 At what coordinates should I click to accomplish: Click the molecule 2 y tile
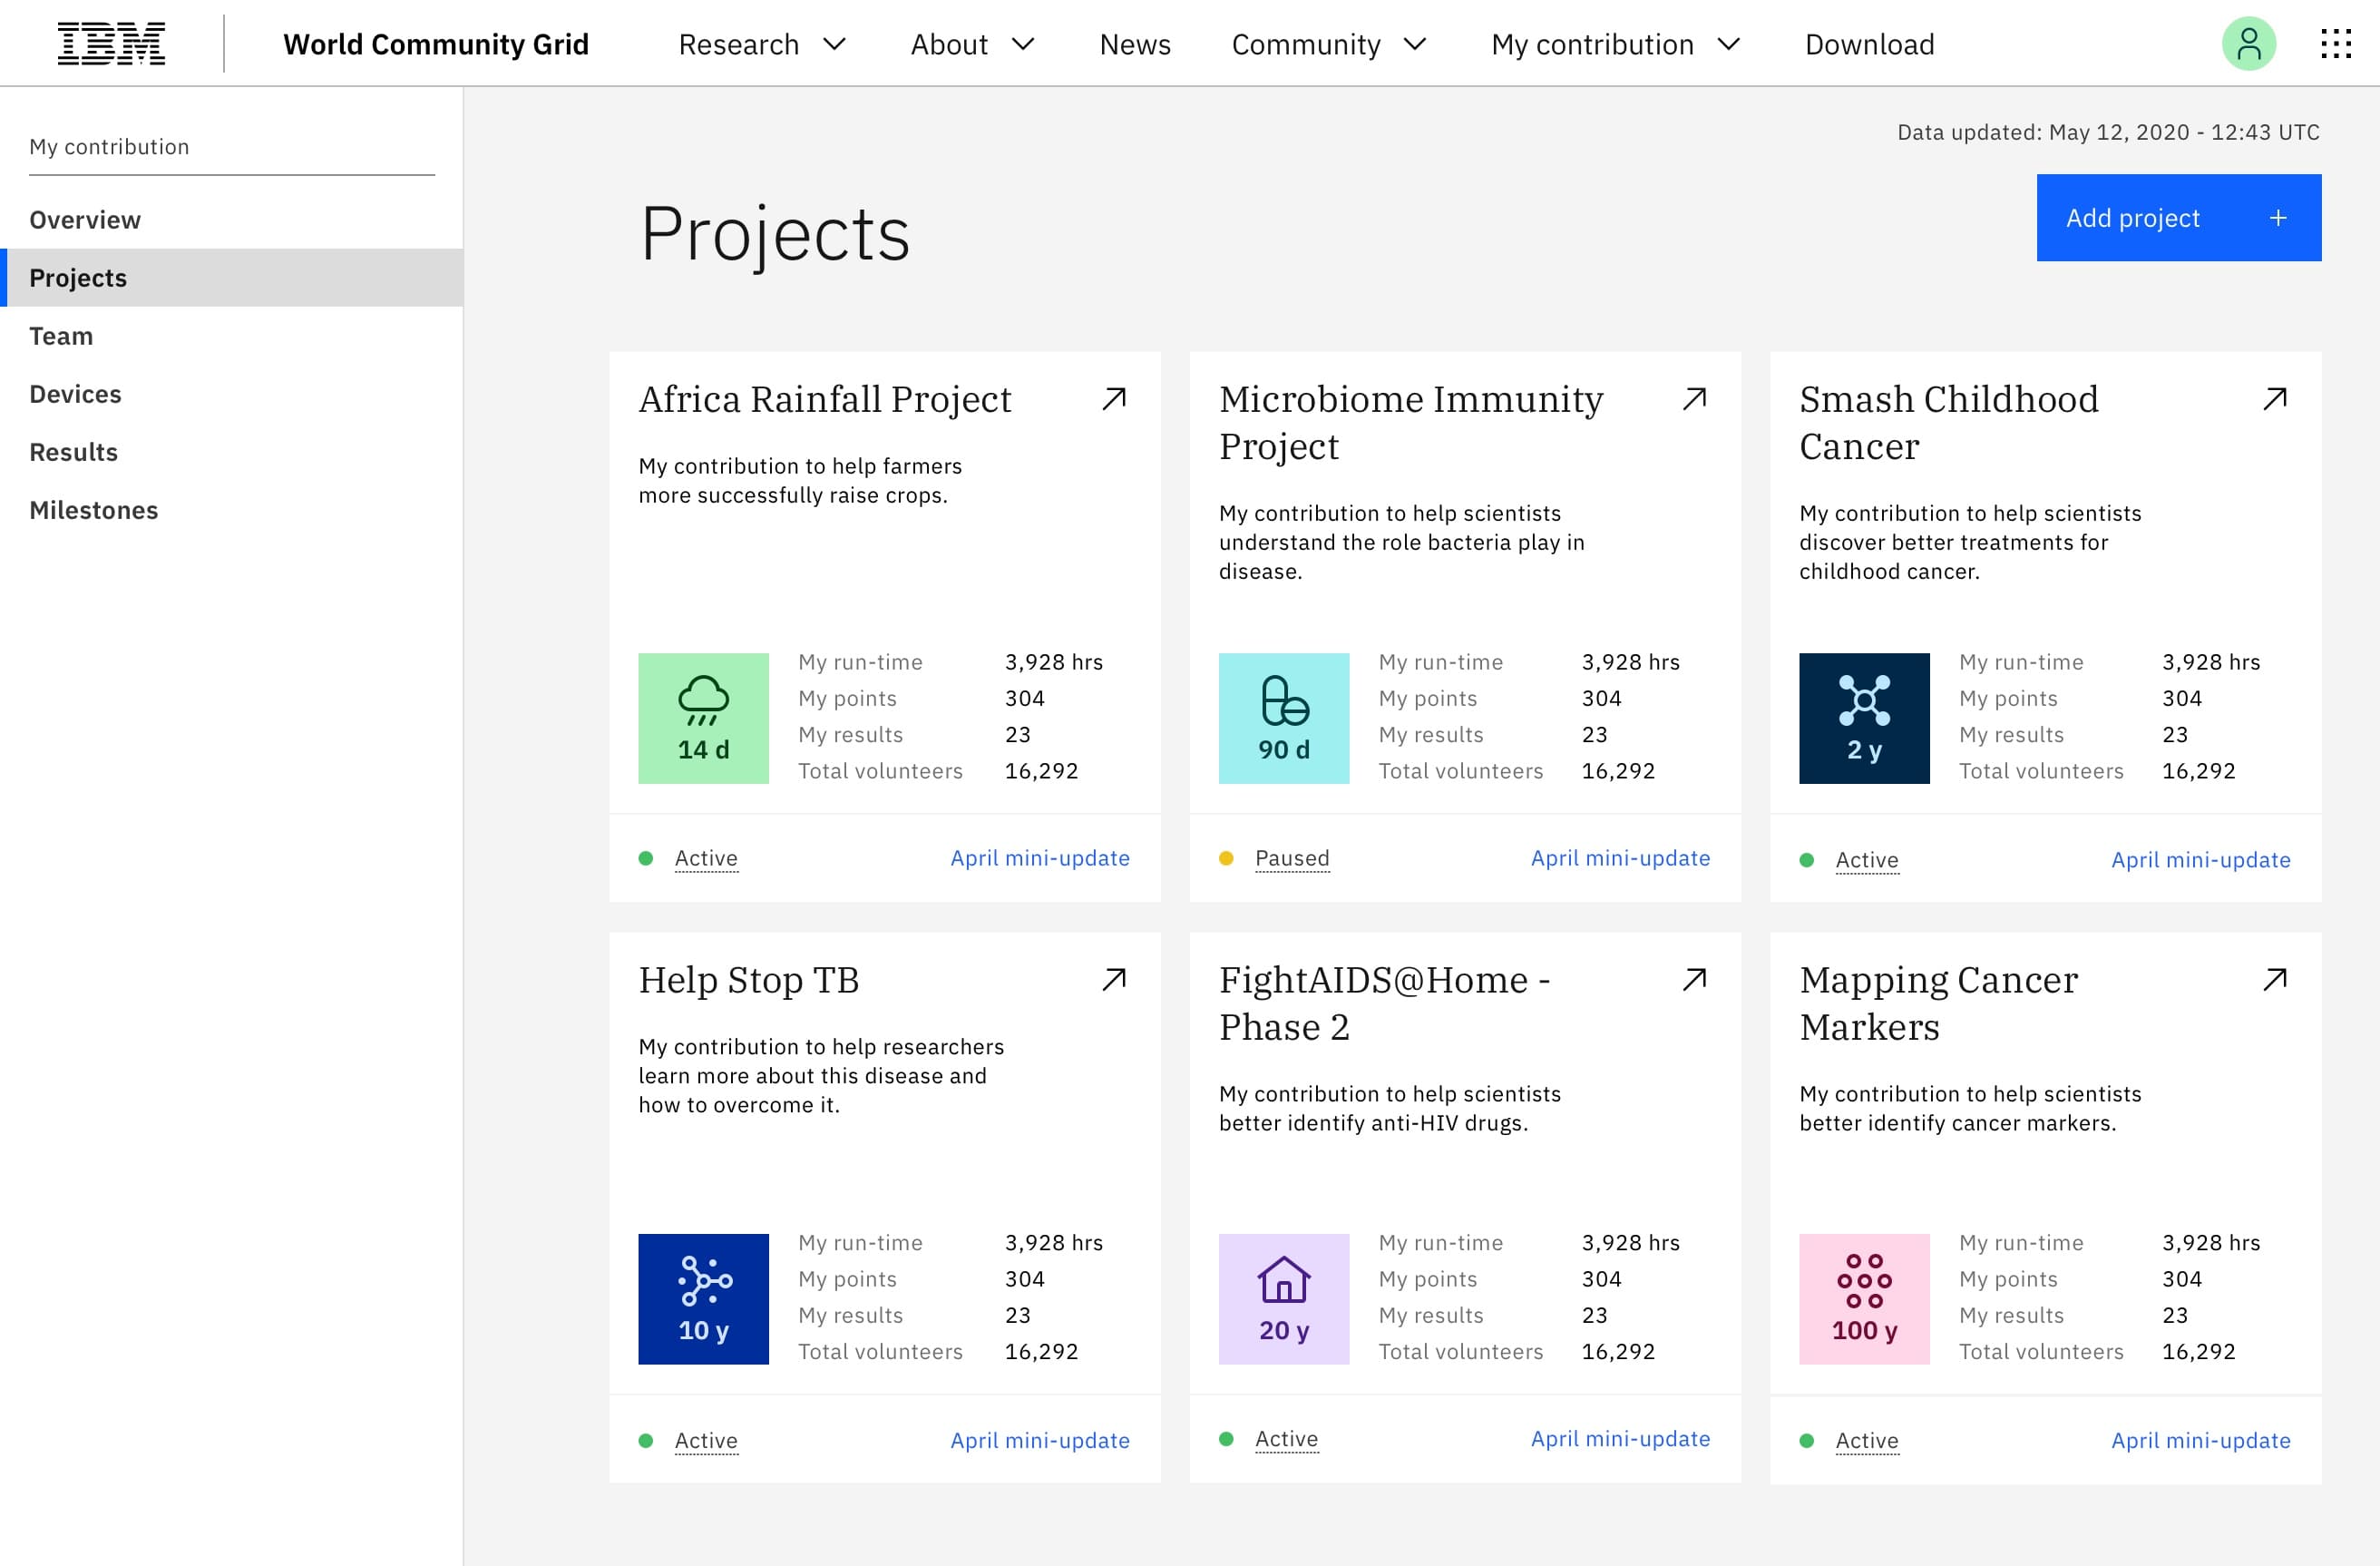coord(1864,718)
